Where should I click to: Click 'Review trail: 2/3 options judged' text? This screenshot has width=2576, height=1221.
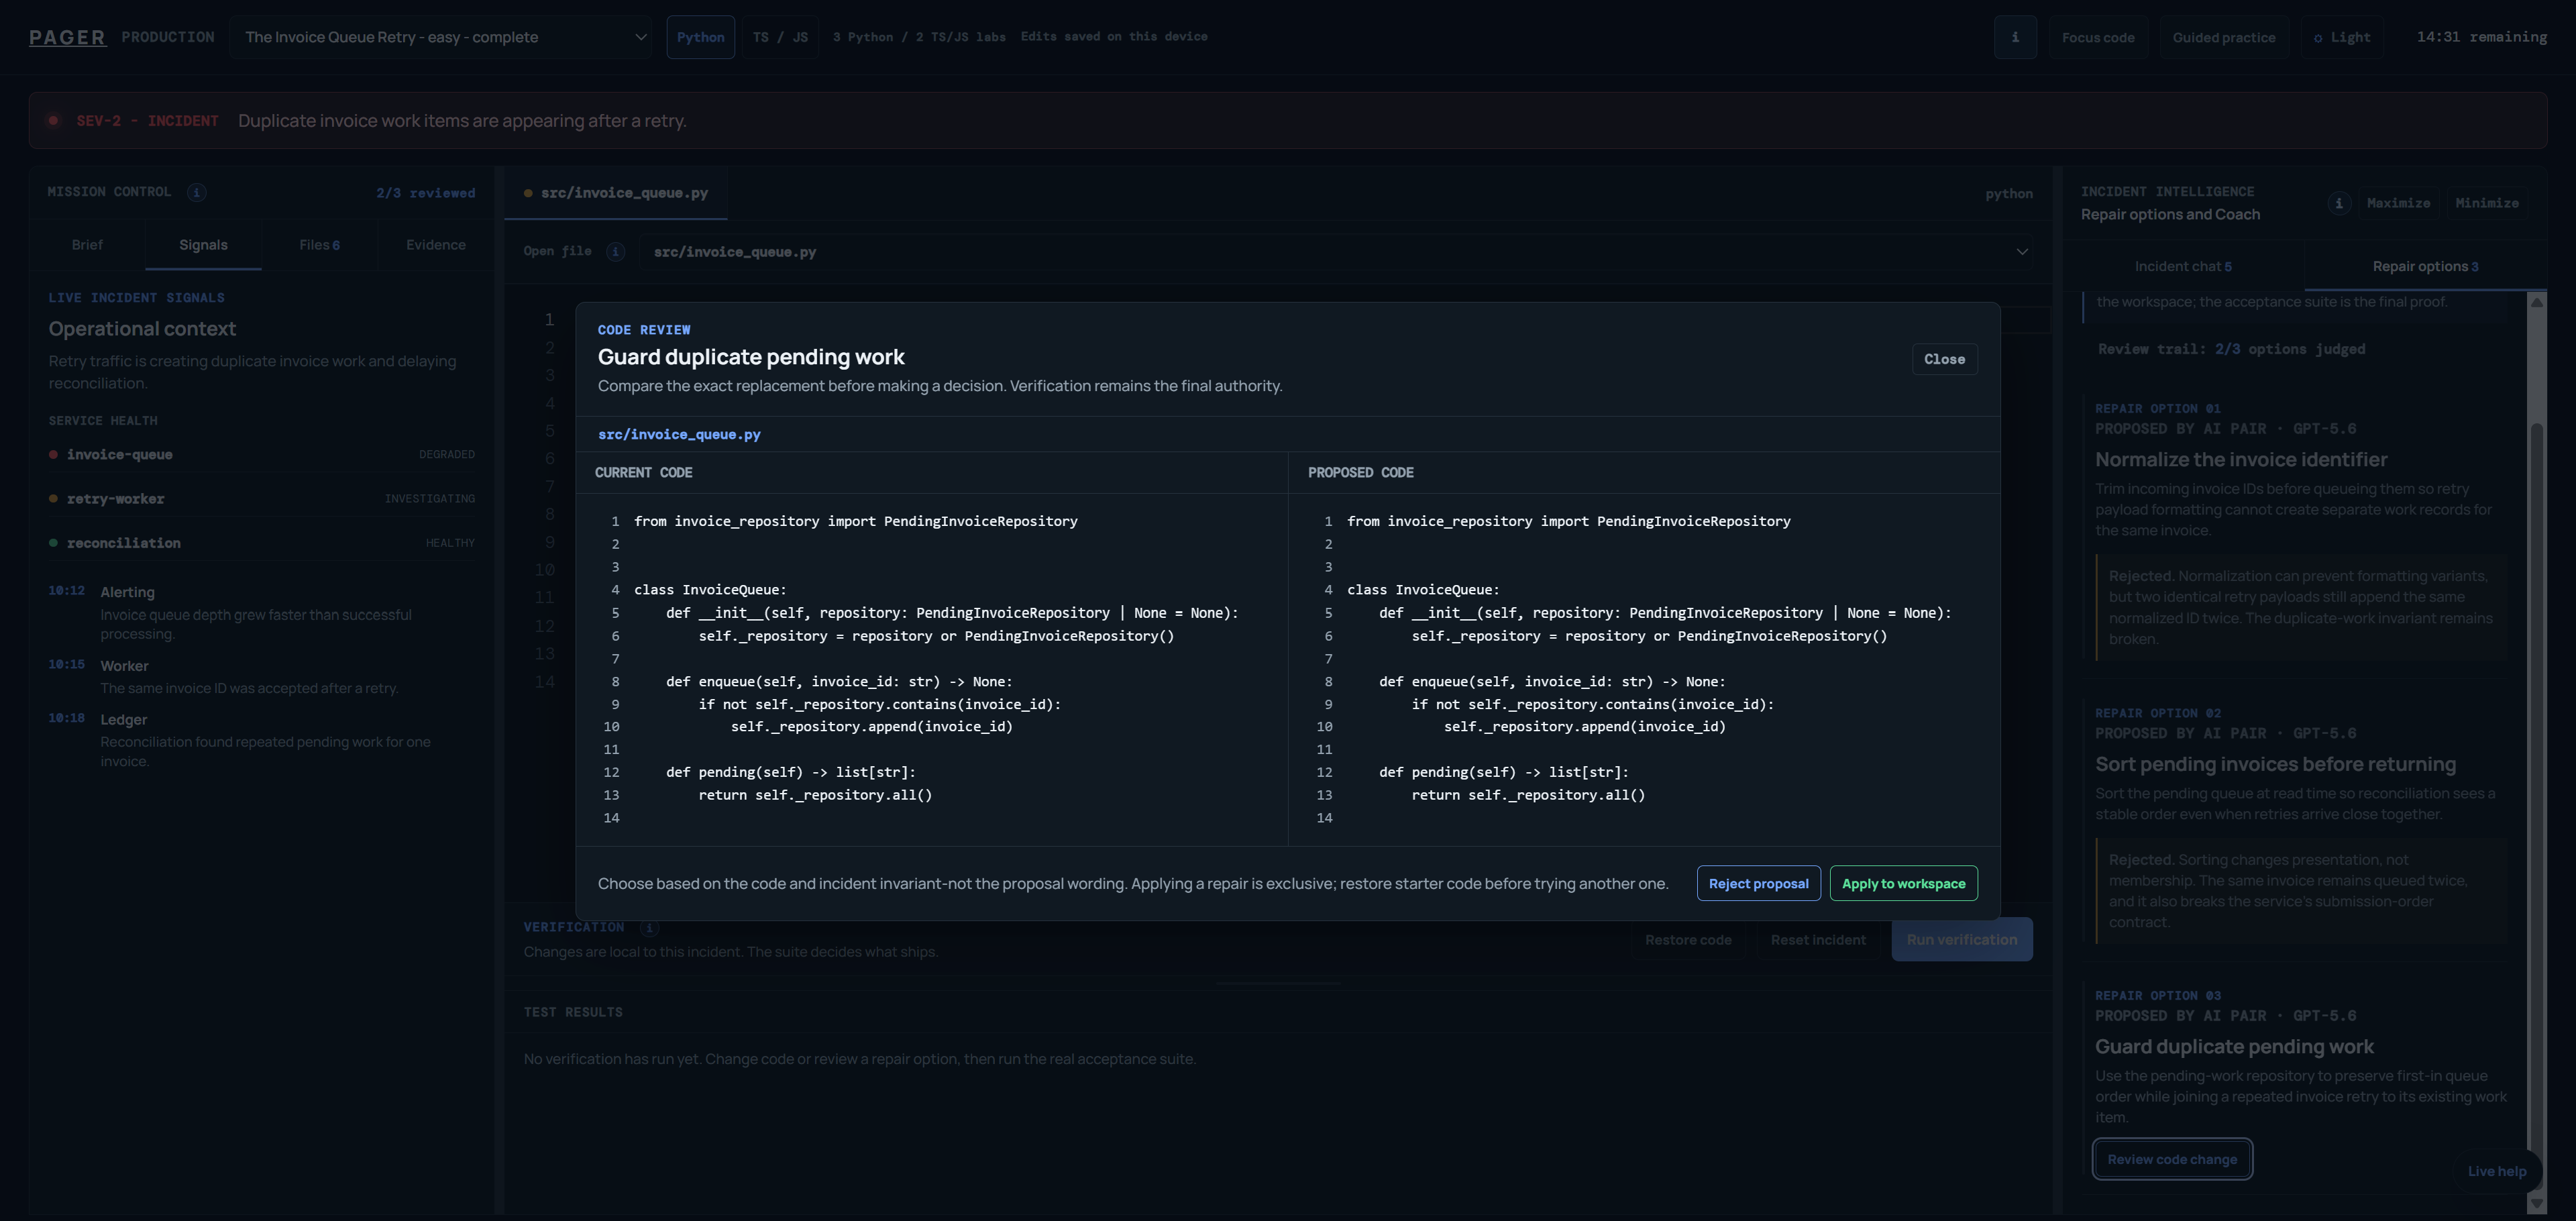pos(2231,349)
